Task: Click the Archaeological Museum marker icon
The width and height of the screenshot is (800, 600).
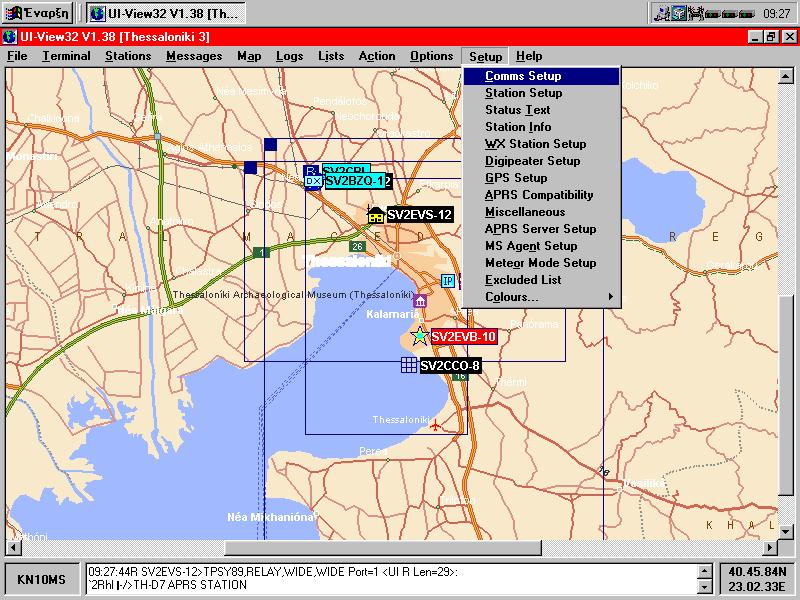Action: point(420,301)
